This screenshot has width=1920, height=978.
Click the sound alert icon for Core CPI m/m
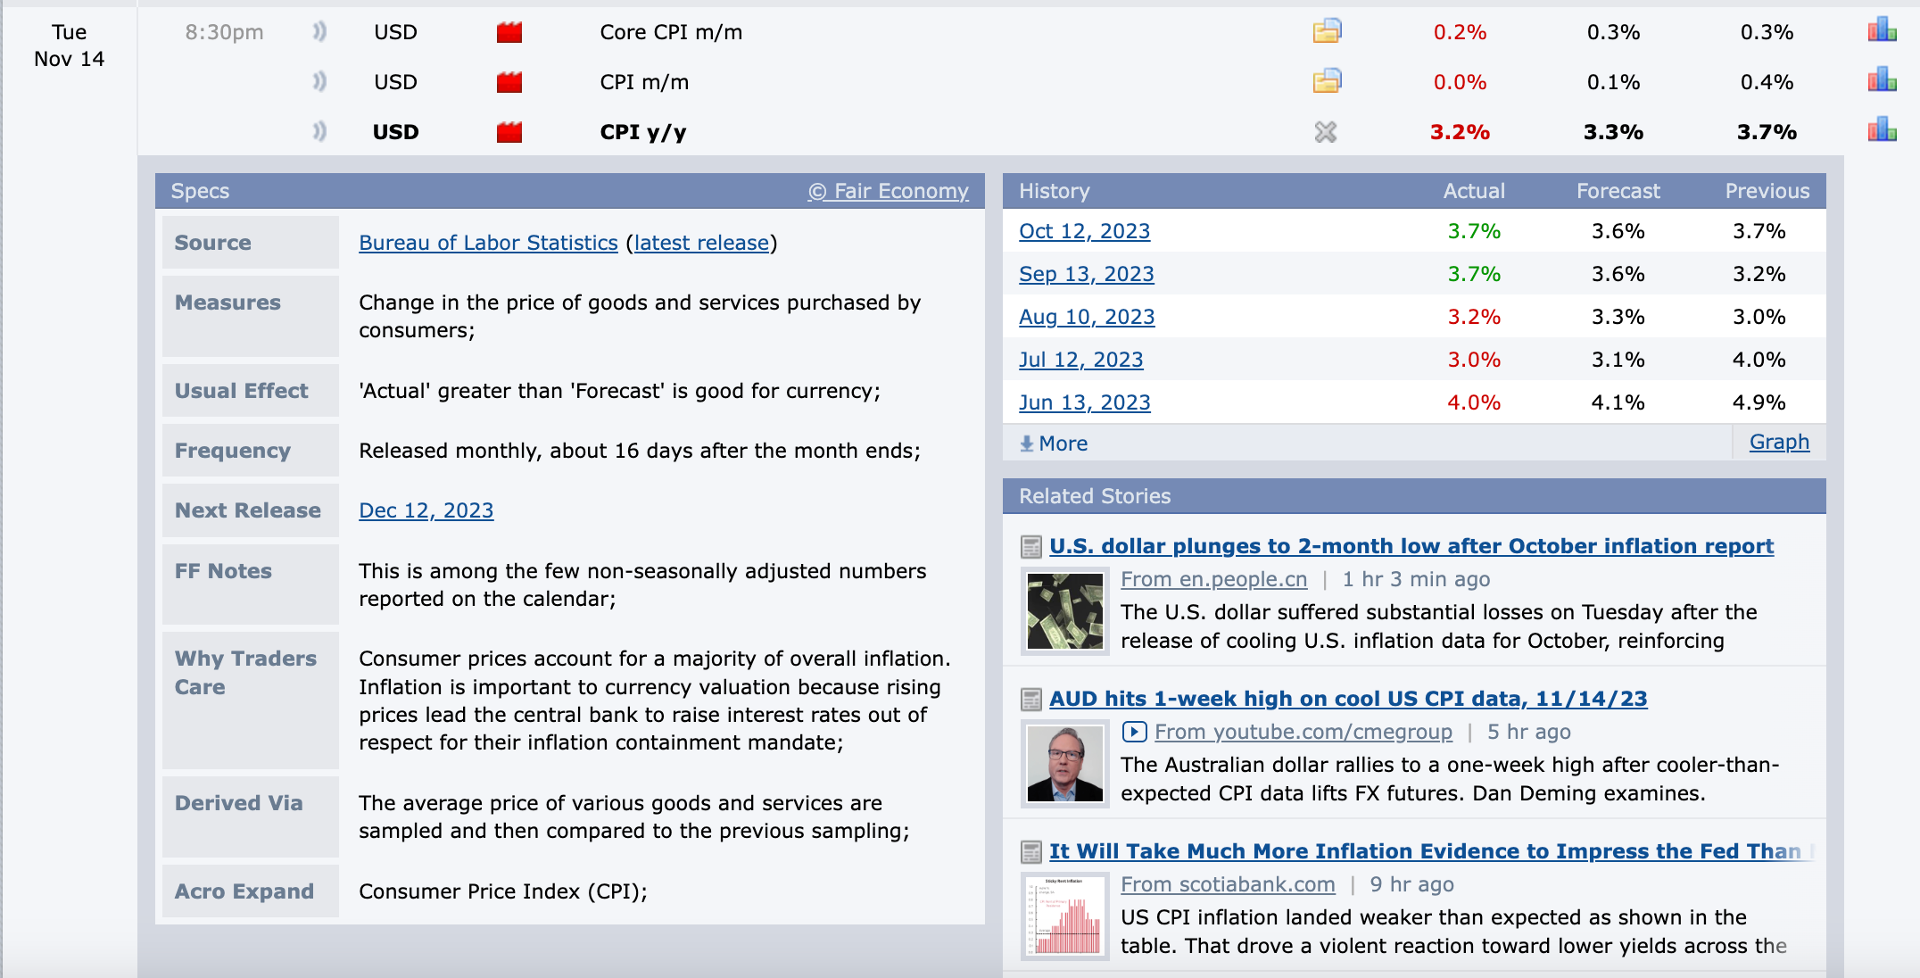click(x=319, y=32)
